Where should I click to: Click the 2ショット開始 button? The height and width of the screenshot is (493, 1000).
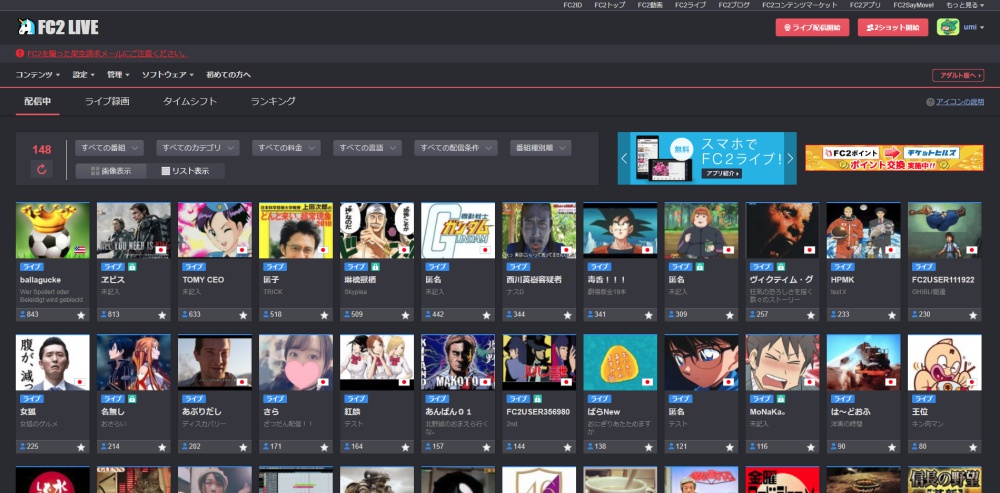[893, 27]
